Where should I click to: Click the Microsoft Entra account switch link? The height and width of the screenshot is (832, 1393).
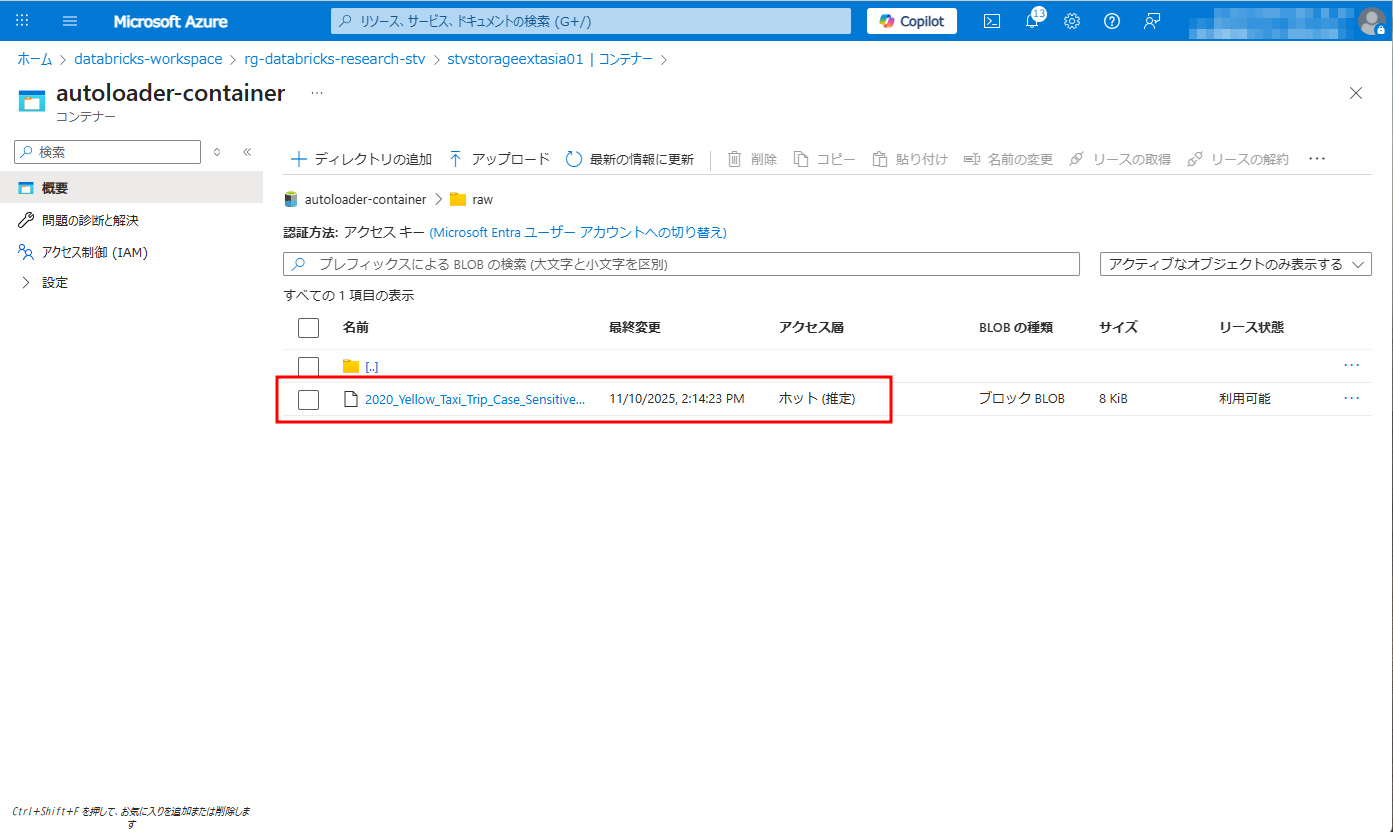577,232
